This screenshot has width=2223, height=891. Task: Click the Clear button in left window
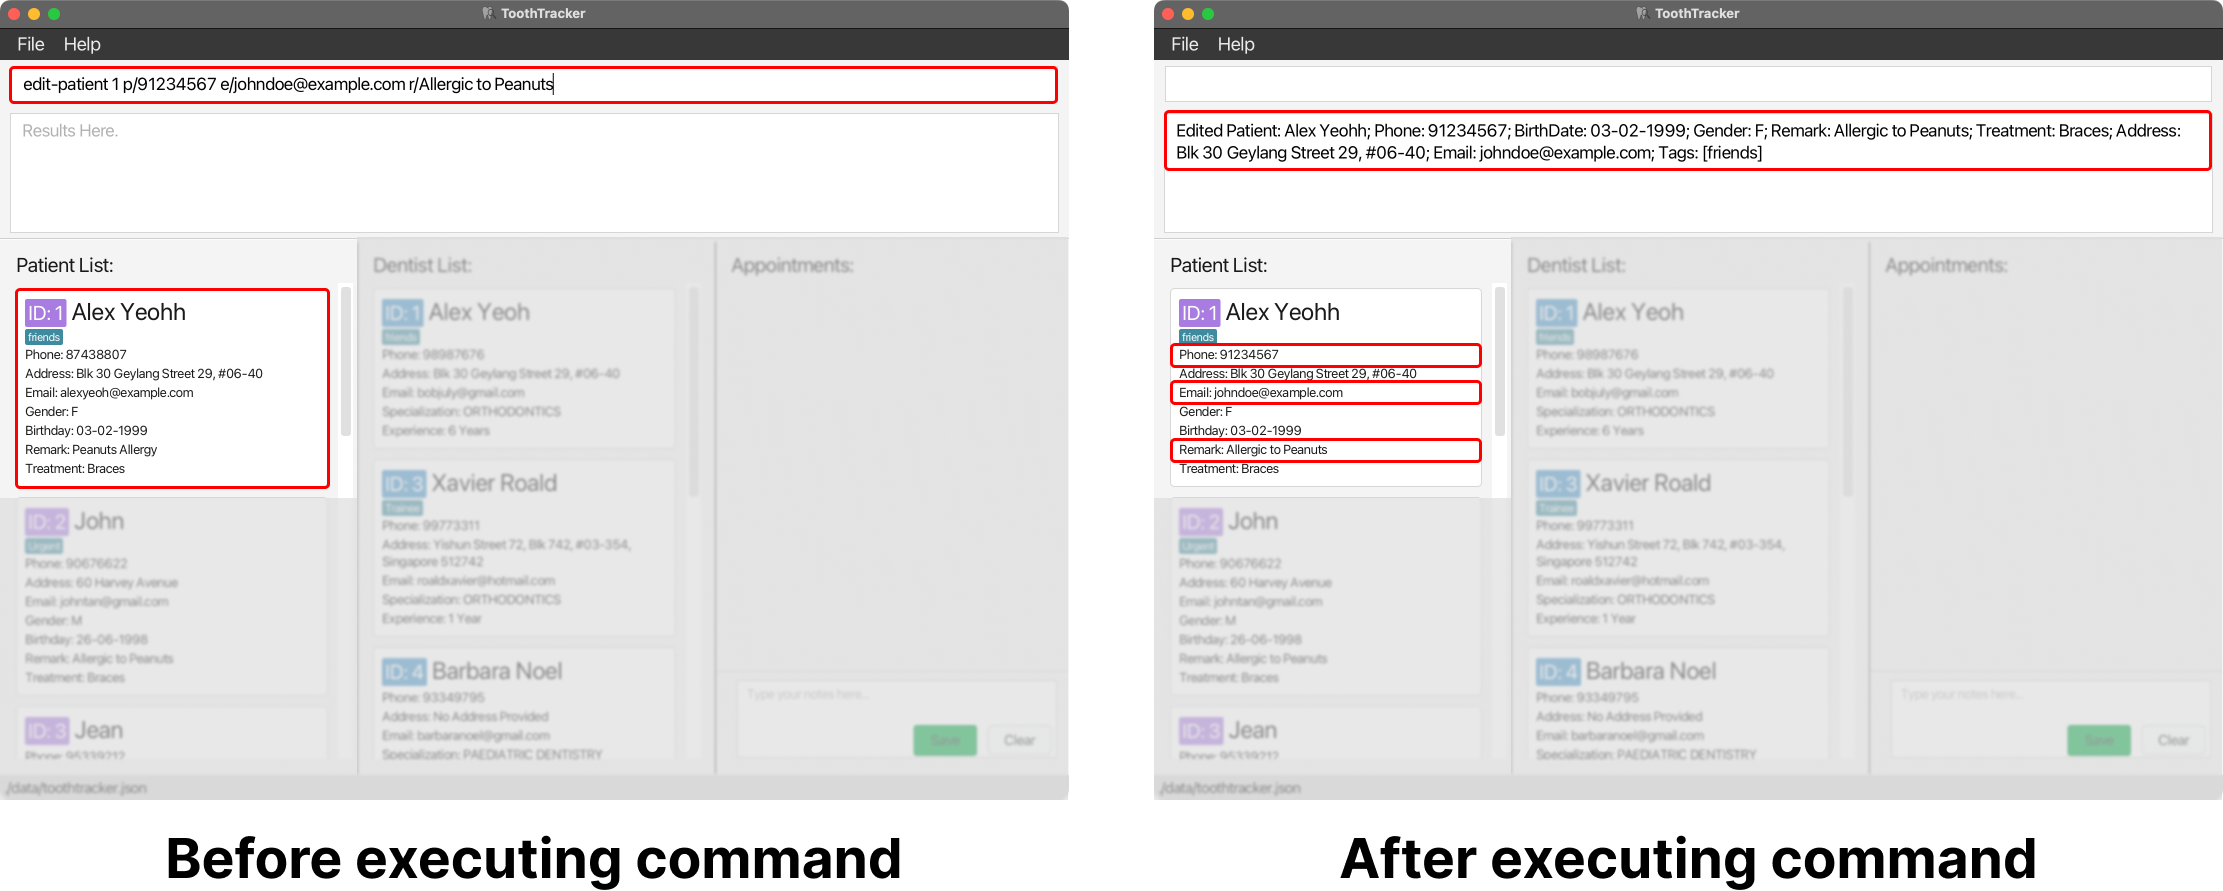[x=1019, y=740]
